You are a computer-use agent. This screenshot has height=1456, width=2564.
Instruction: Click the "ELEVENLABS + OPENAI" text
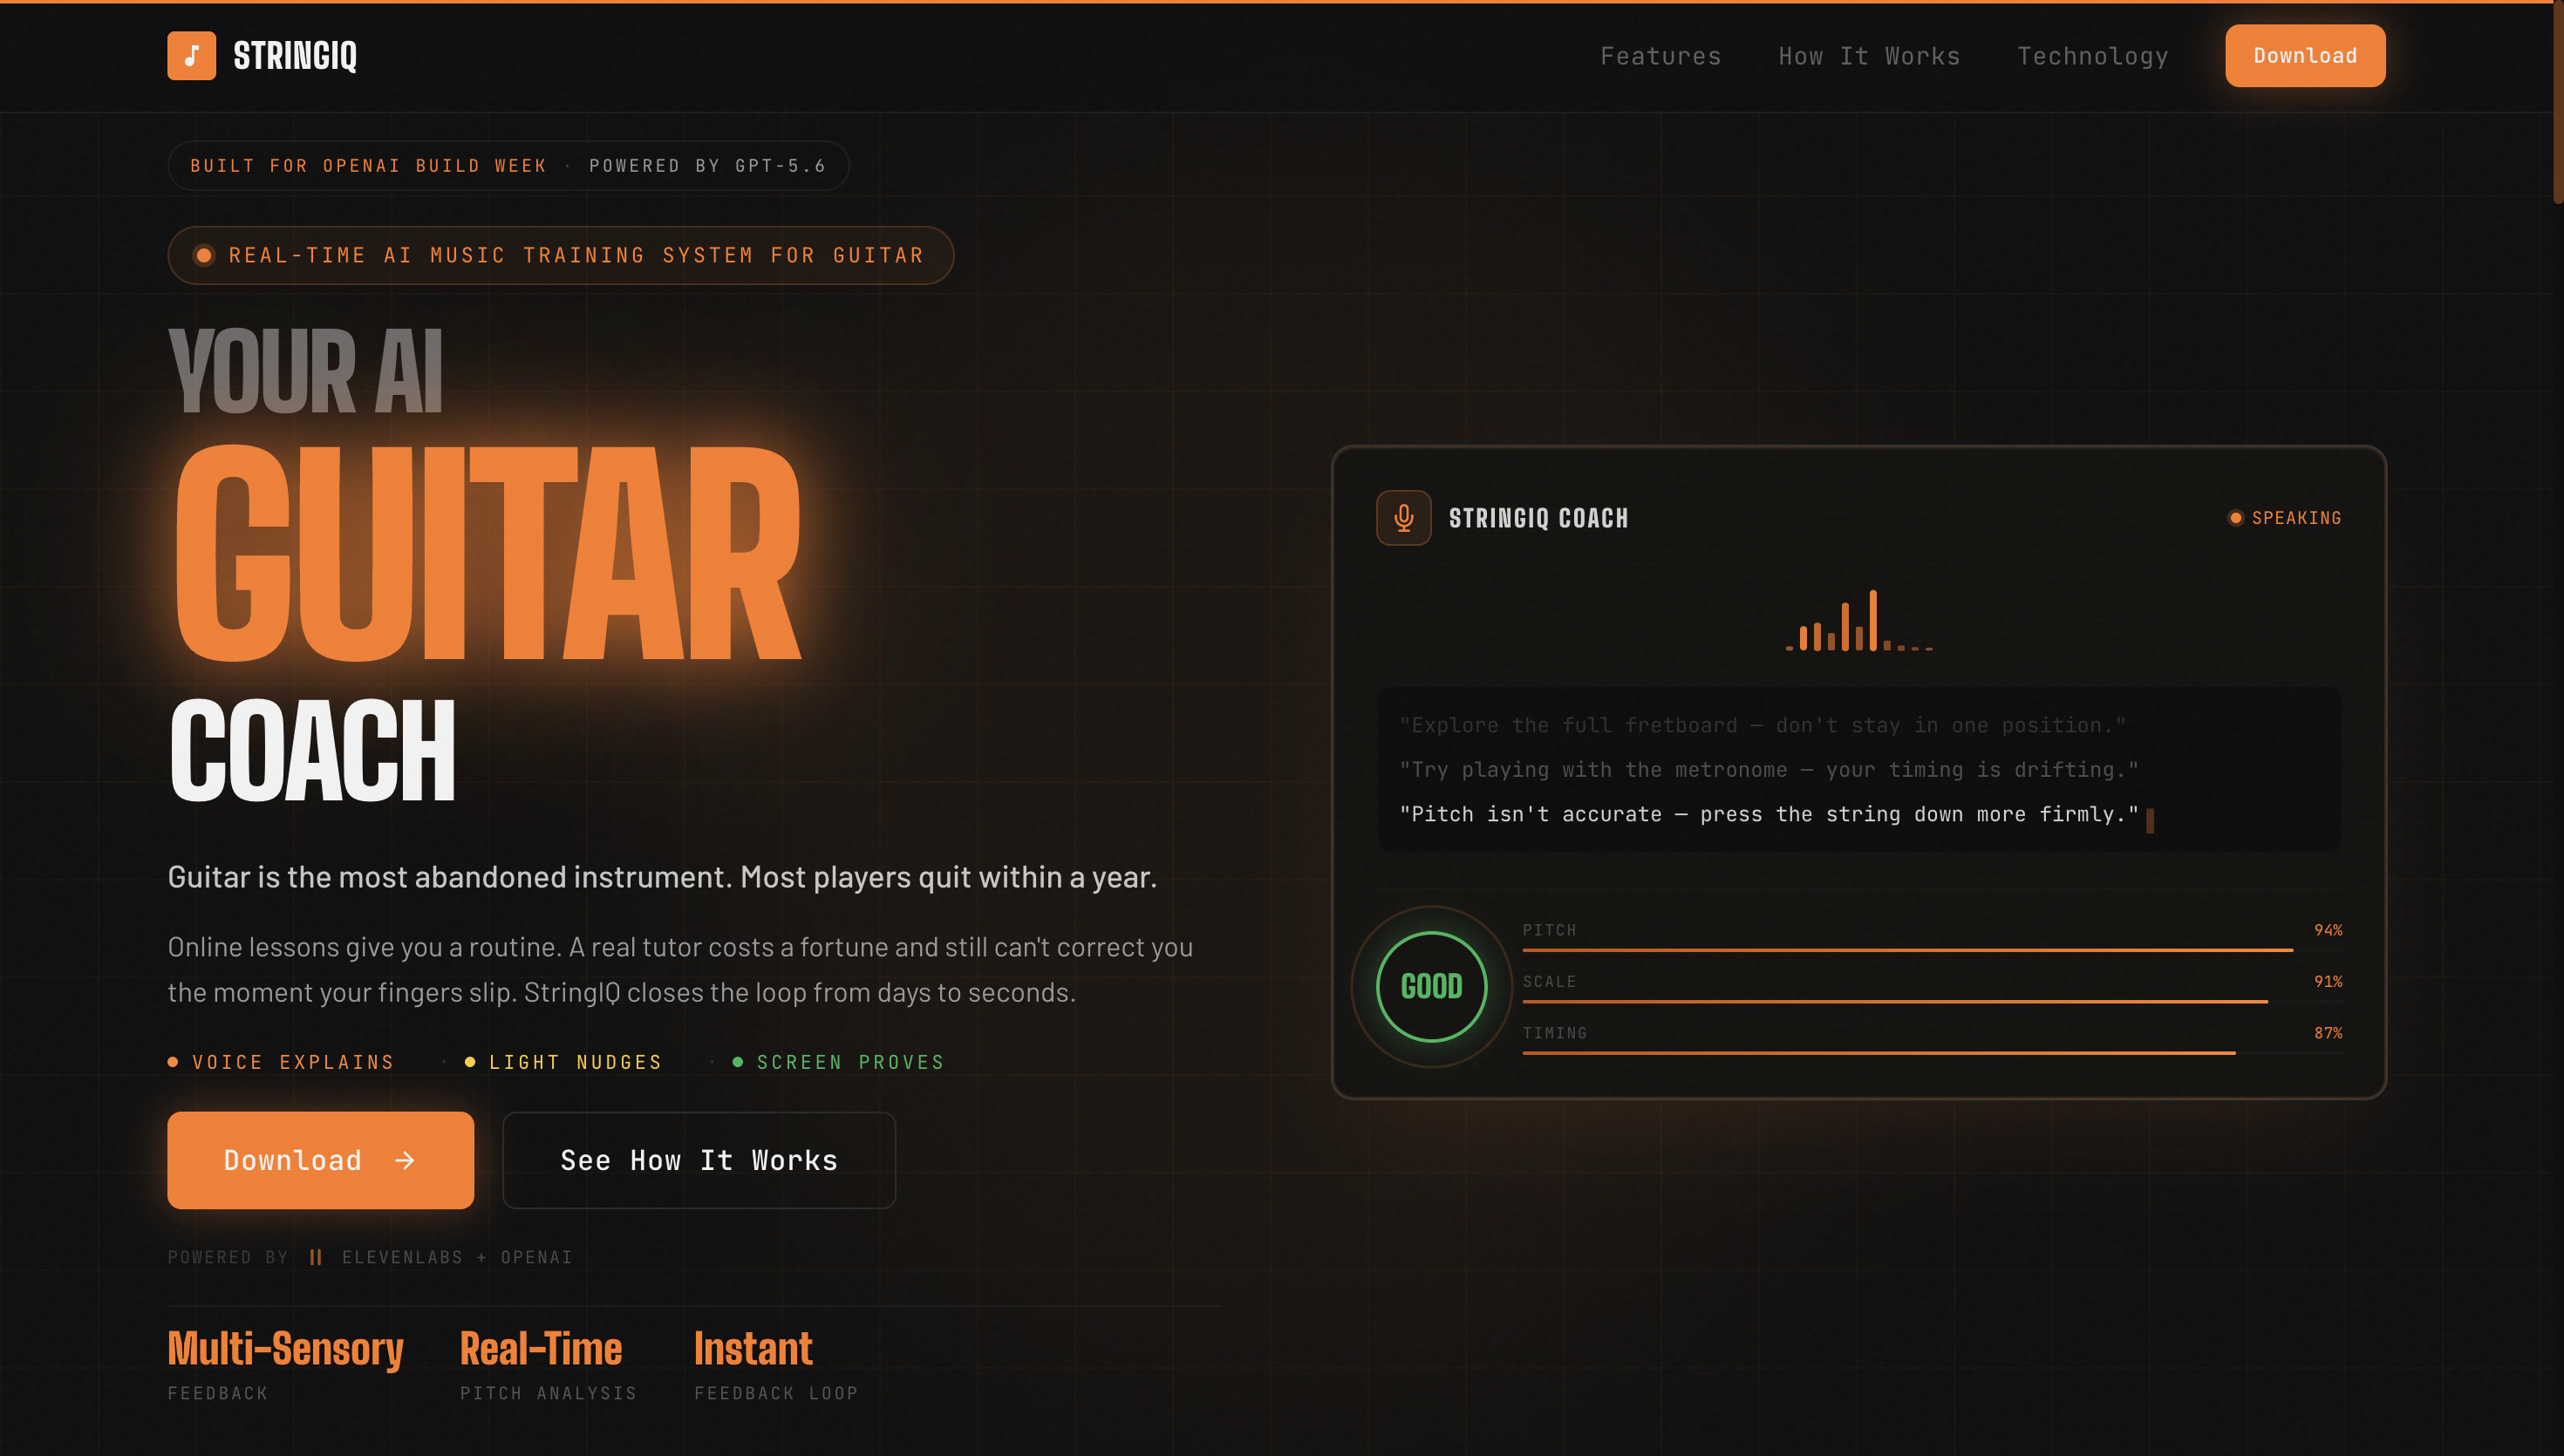point(457,1257)
